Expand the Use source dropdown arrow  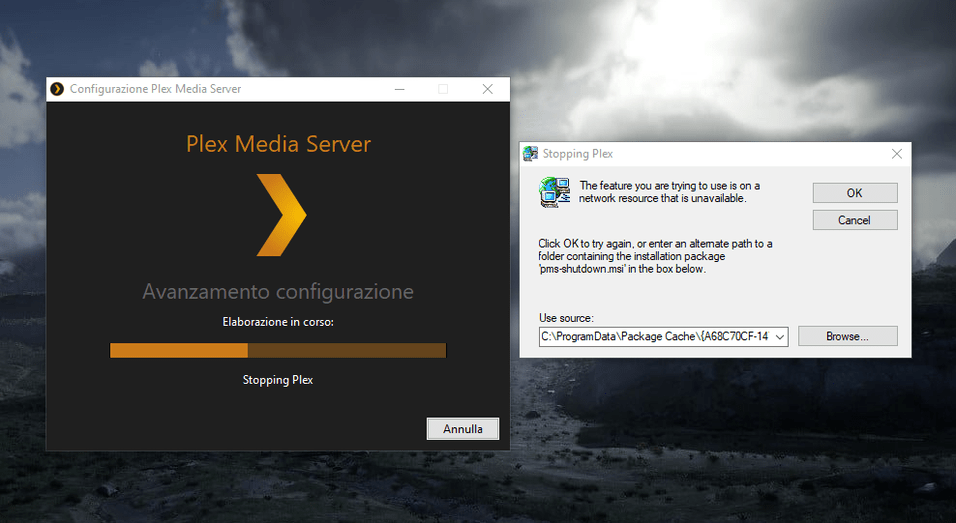tap(779, 336)
